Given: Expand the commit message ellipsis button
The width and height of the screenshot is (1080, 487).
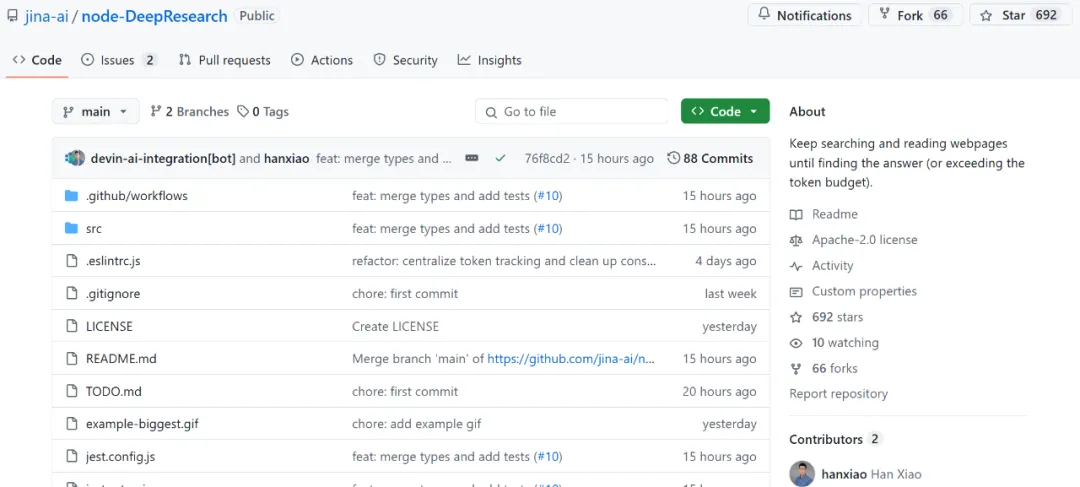Looking at the screenshot, I should coord(472,158).
